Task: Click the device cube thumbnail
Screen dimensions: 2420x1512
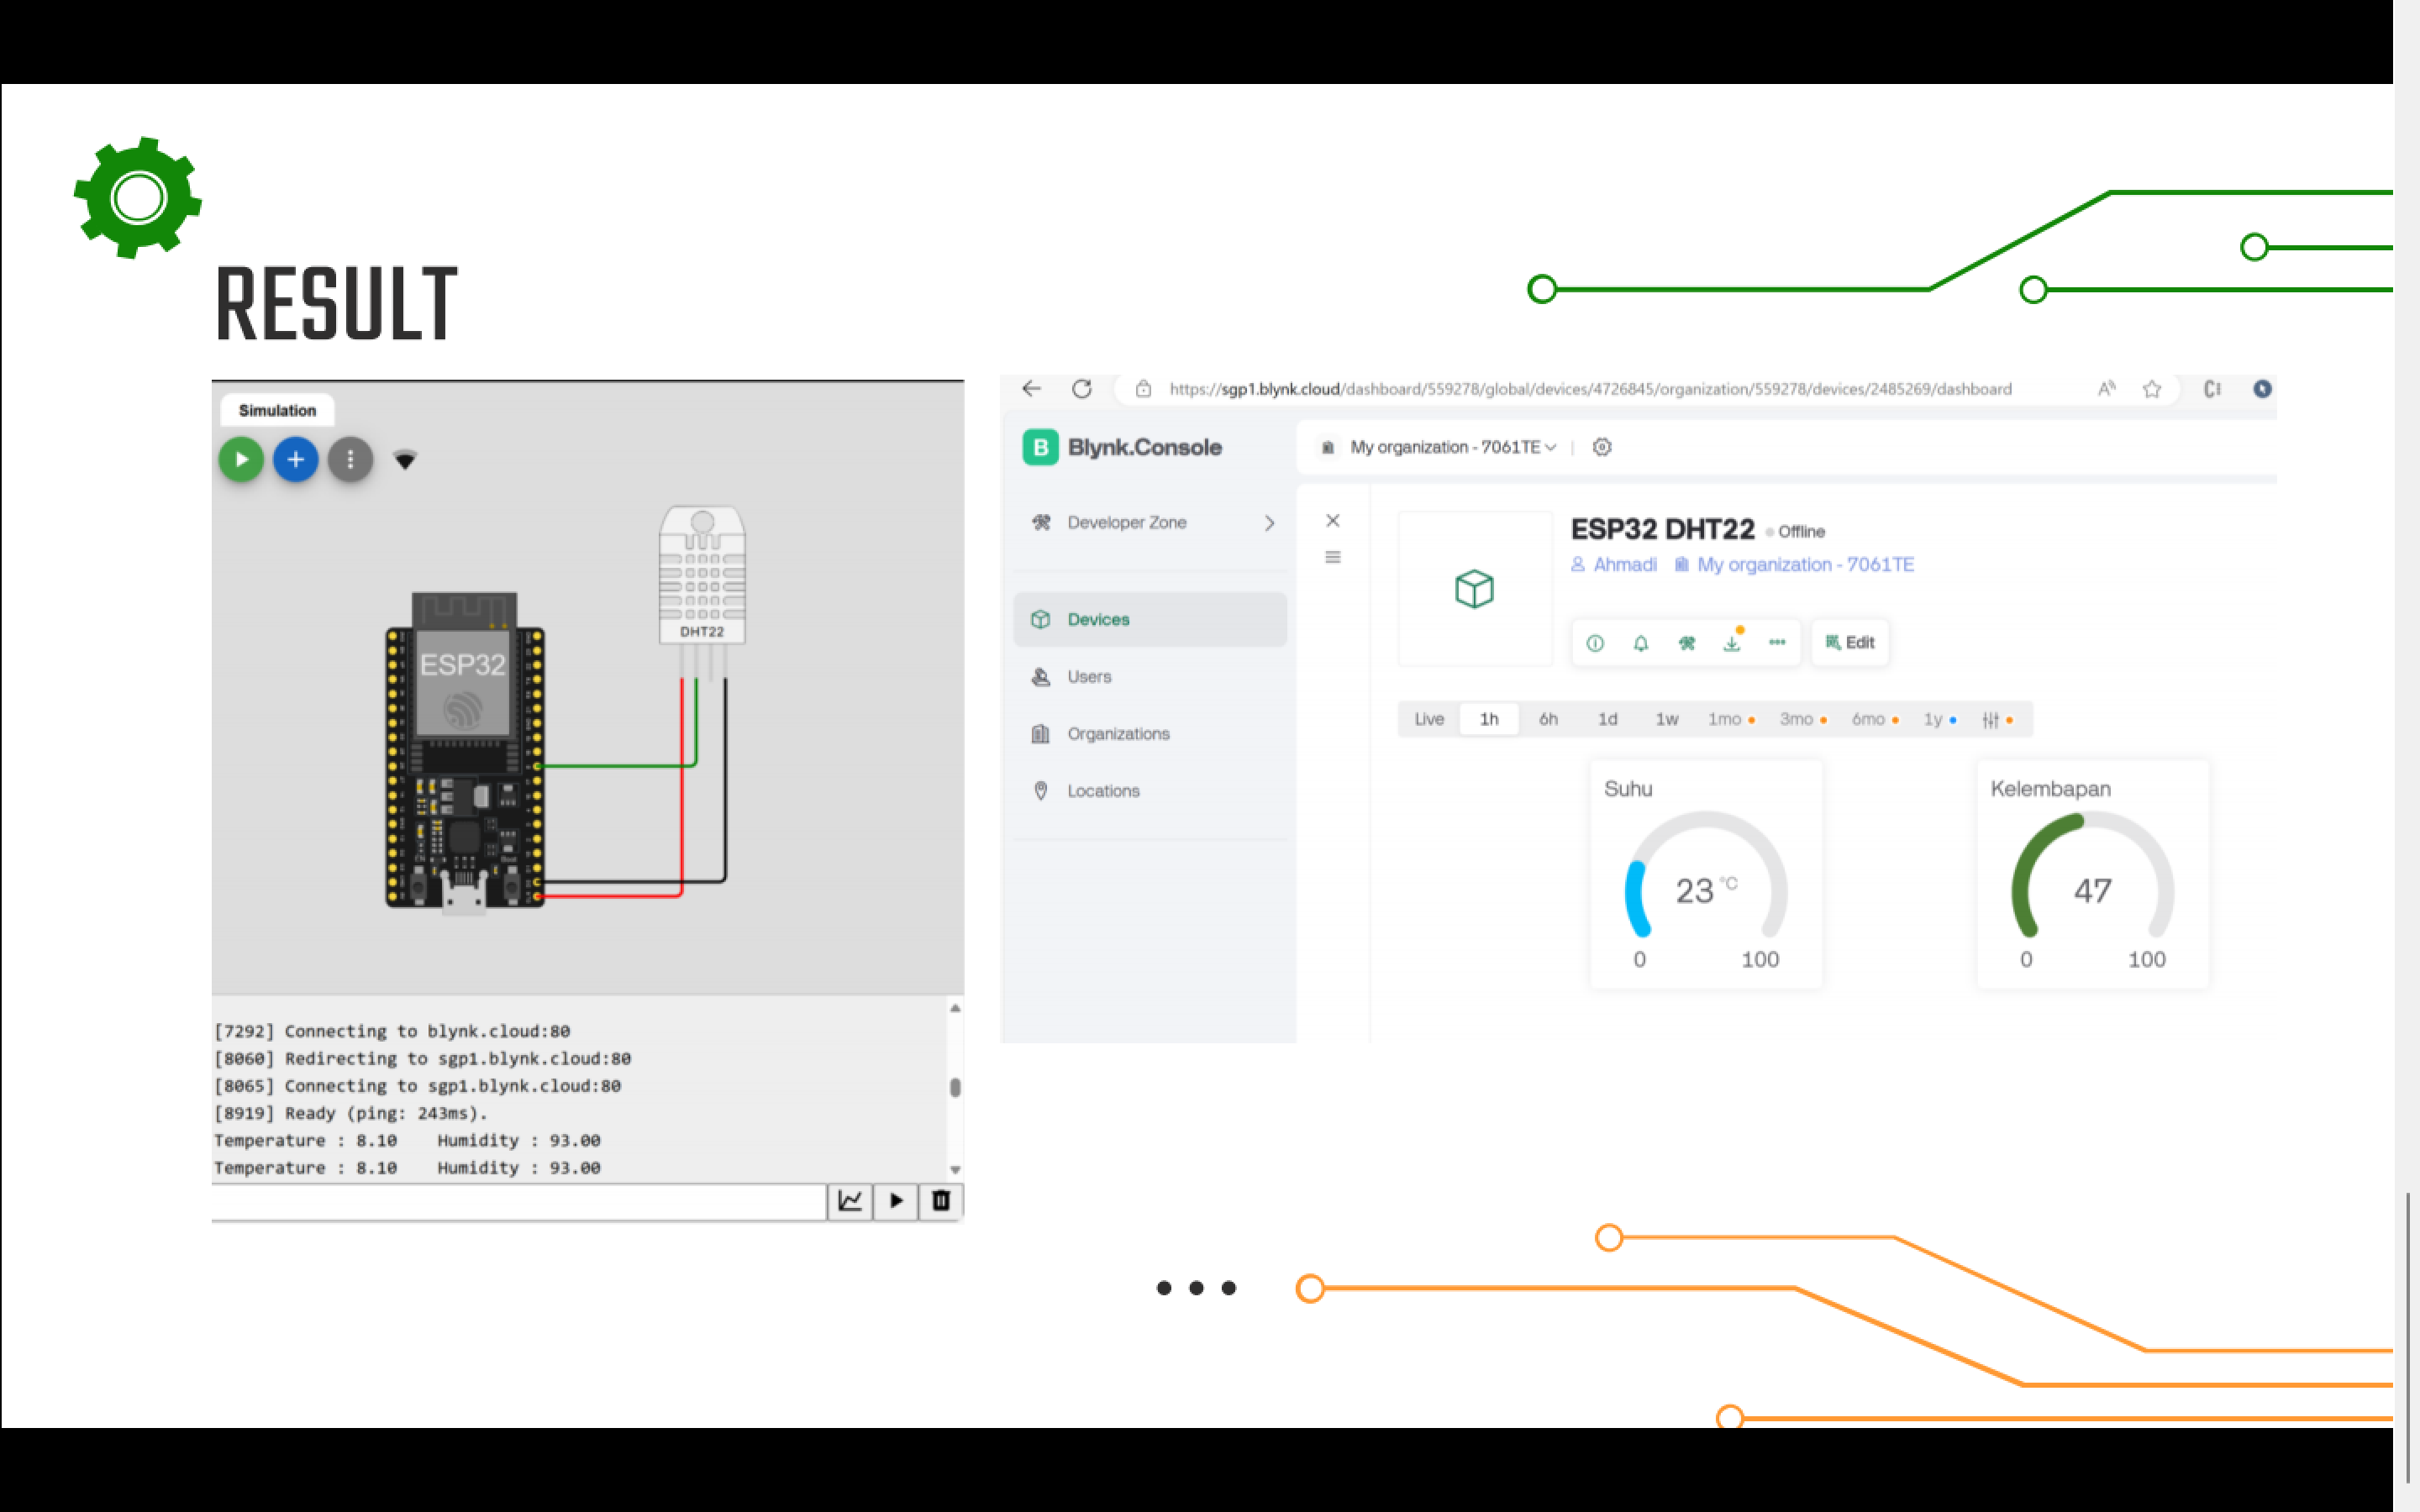Action: point(1475,589)
